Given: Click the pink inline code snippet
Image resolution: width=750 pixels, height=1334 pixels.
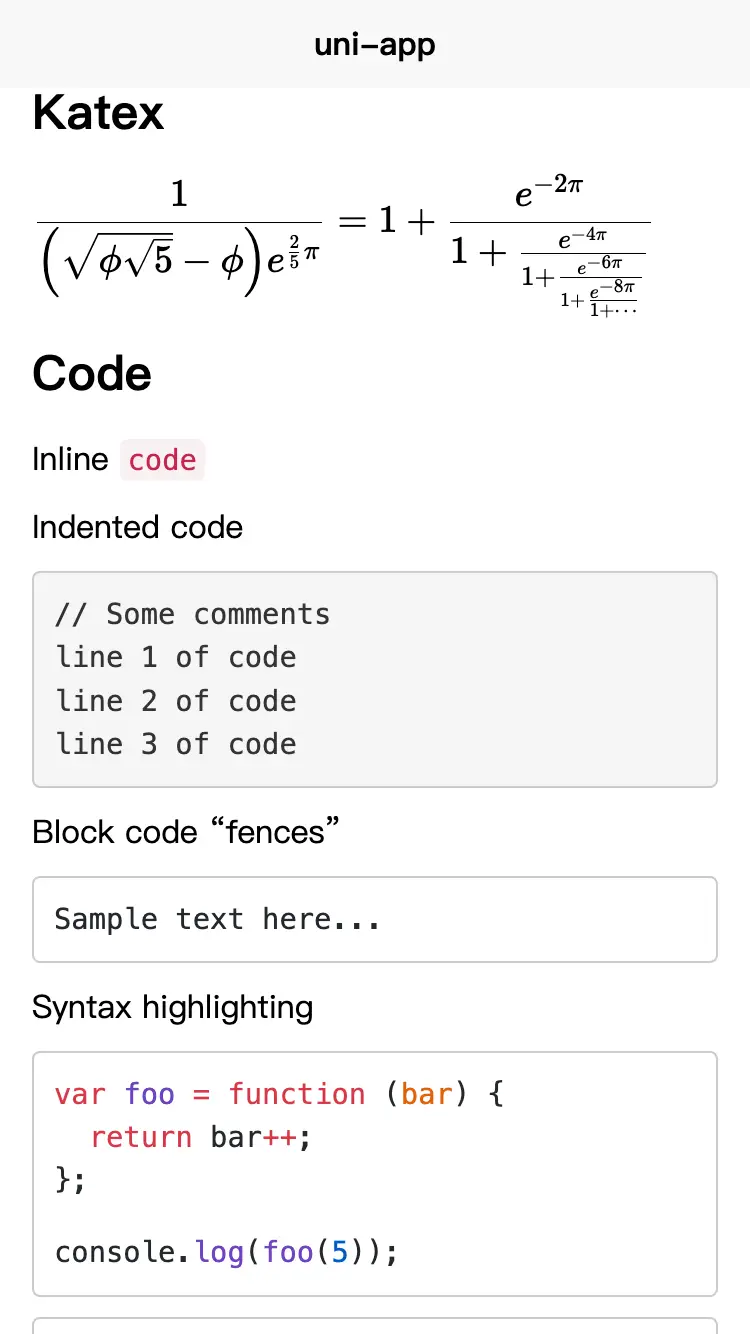Looking at the screenshot, I should [162, 460].
